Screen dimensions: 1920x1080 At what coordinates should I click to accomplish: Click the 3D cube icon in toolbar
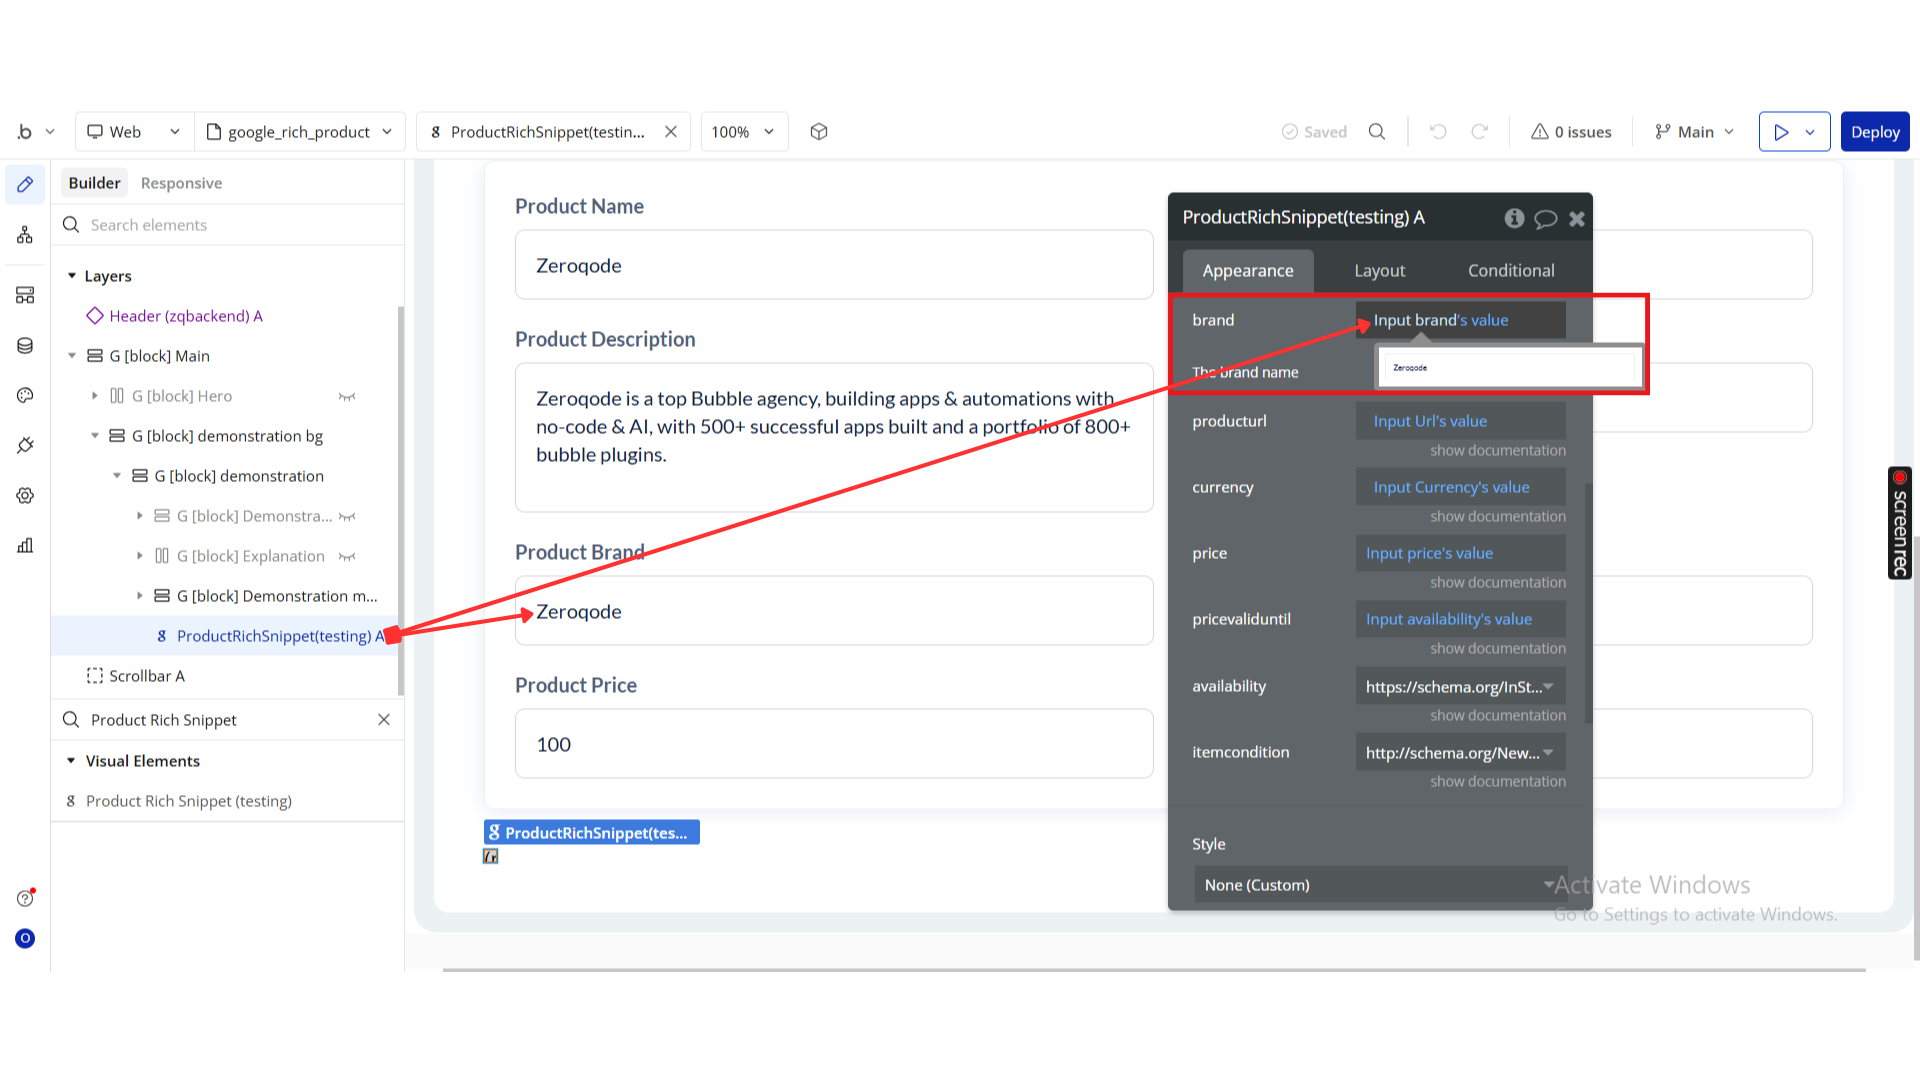(x=819, y=132)
